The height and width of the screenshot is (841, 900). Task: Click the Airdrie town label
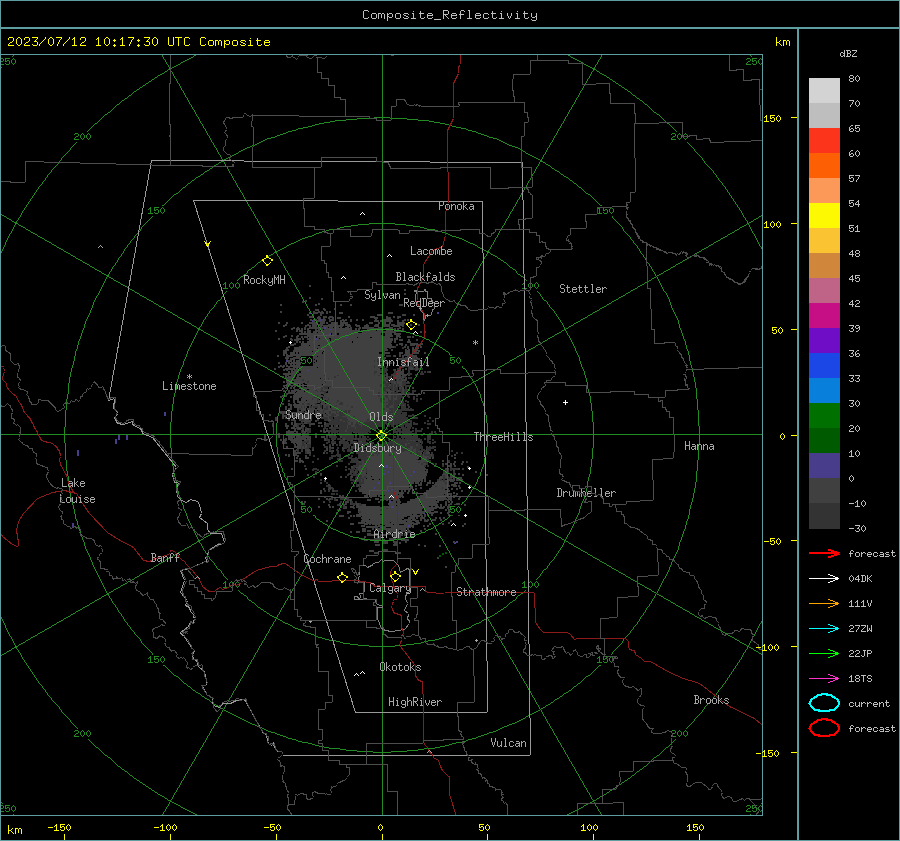tap(394, 534)
